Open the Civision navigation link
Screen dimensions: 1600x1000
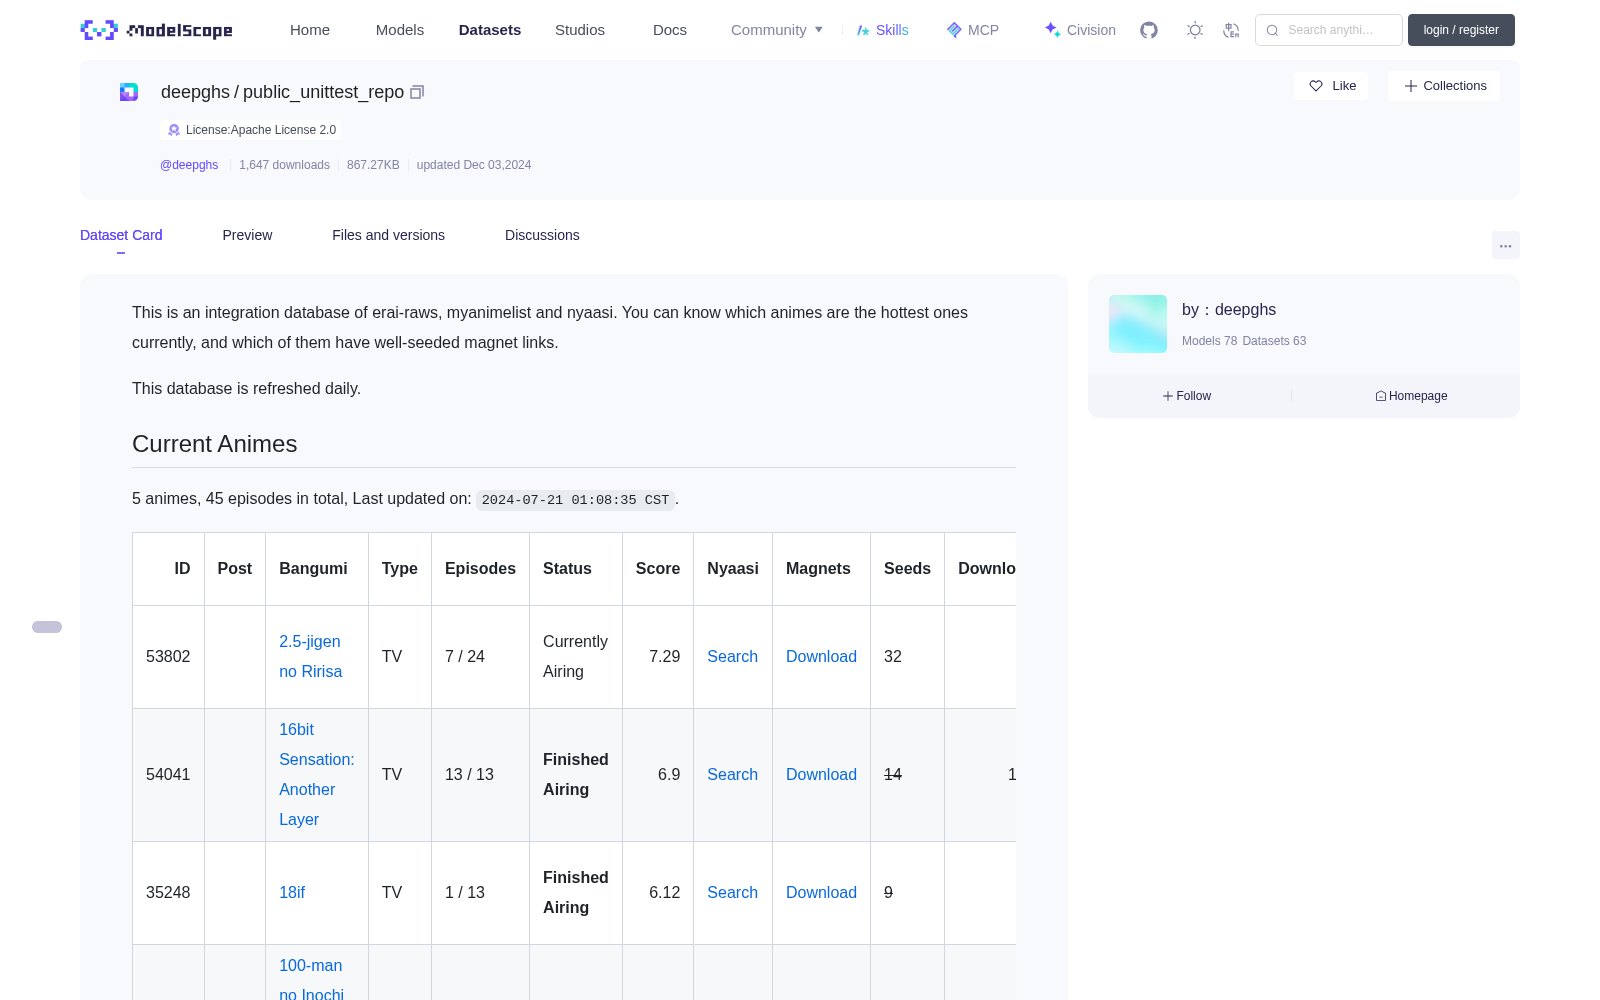1079,30
